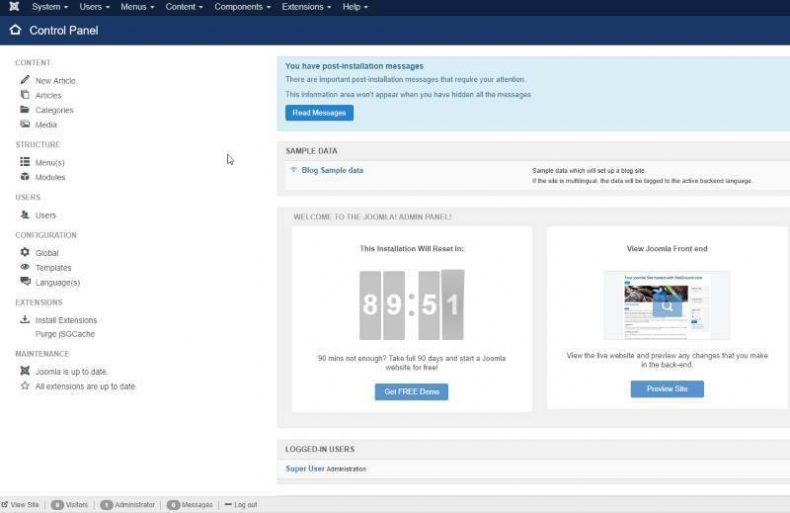Click the Get FREE Demo button
The width and height of the screenshot is (790, 513).
411,392
